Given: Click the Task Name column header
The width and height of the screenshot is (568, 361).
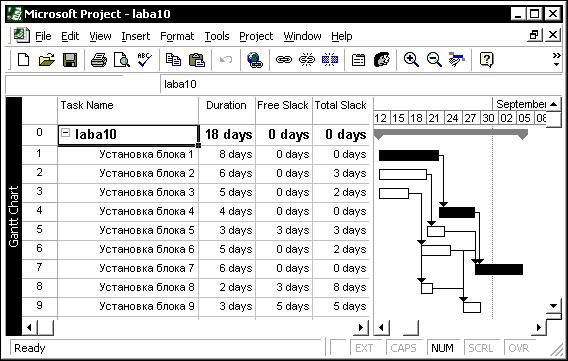Looking at the screenshot, I should coord(128,110).
